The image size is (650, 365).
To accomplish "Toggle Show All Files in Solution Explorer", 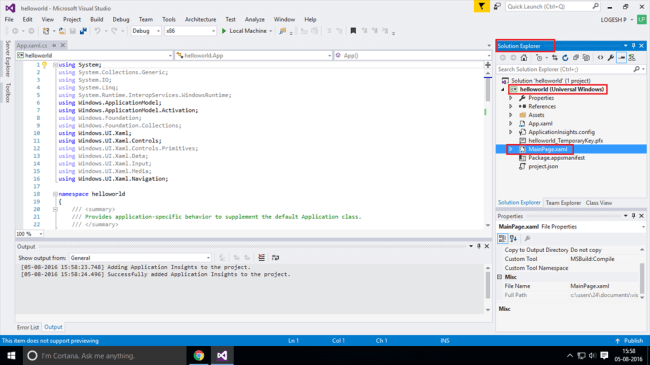I will (x=586, y=58).
